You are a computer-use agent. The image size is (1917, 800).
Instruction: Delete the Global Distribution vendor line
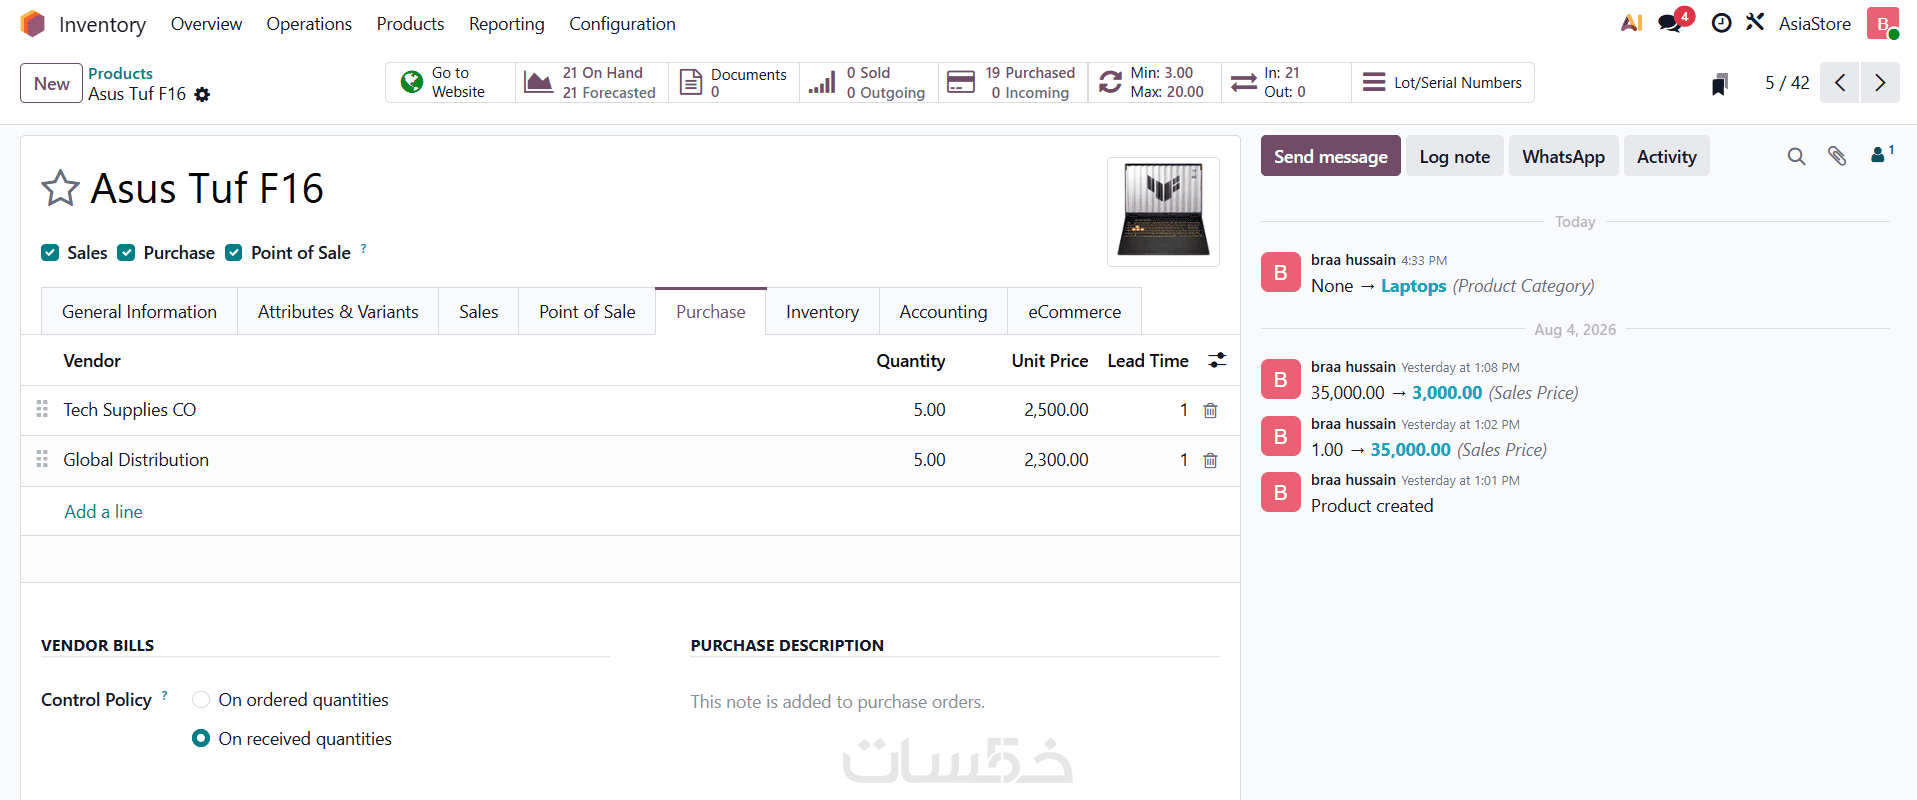pyautogui.click(x=1210, y=461)
